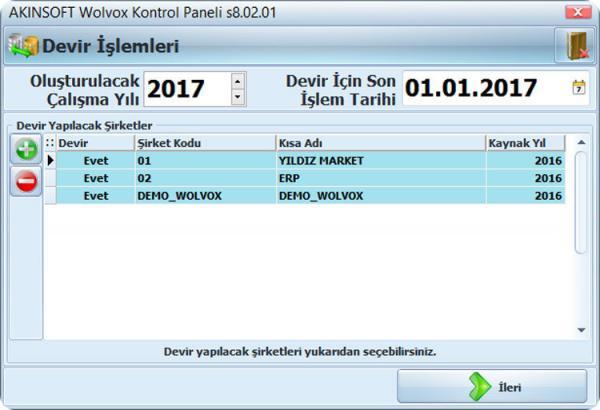Sort by the Devir column header
This screenshot has height=410, width=600.
(95, 143)
